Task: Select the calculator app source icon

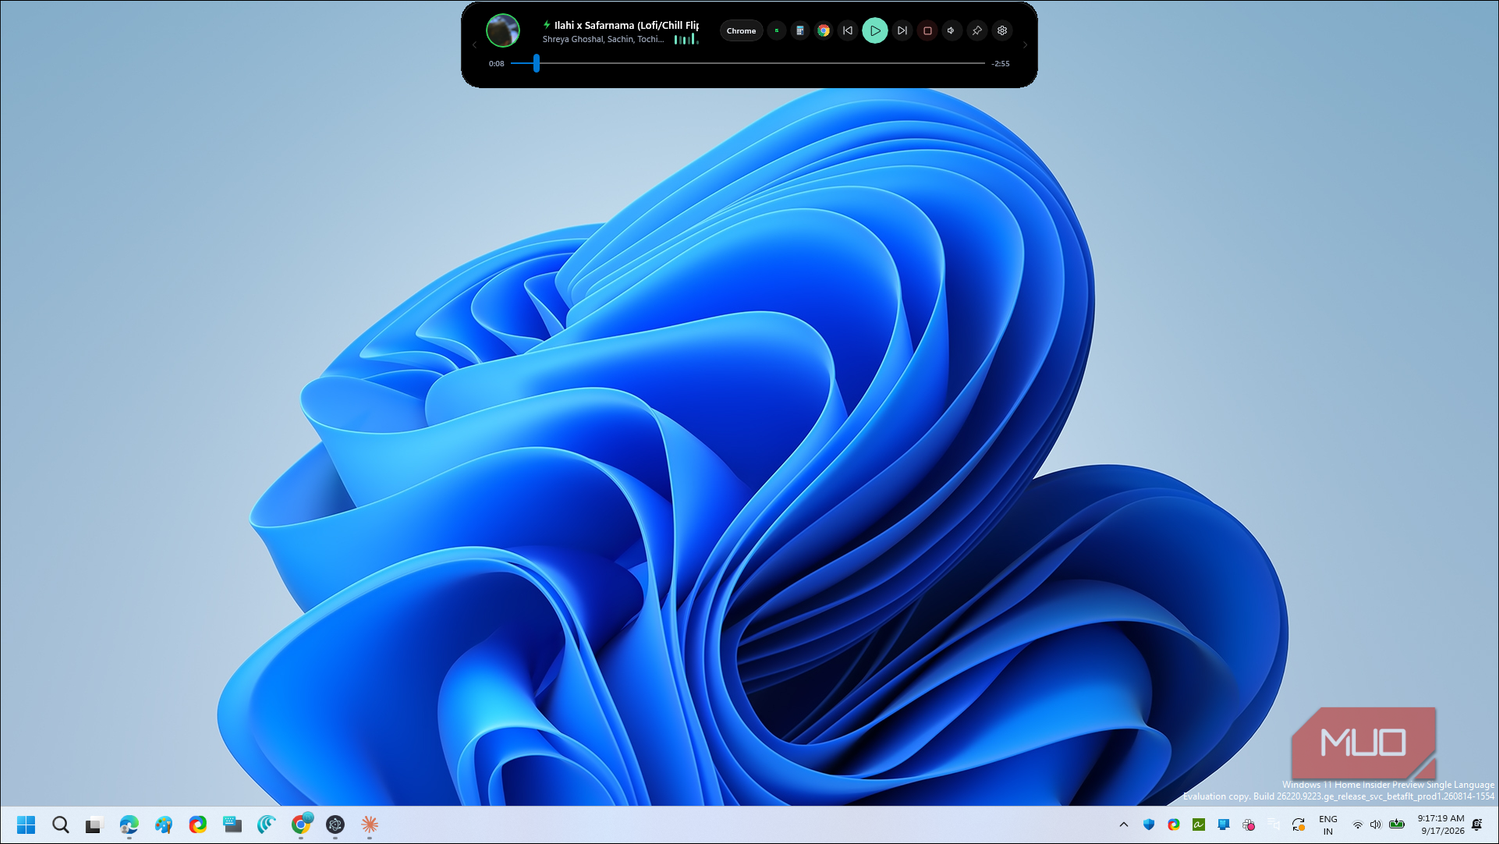Action: point(800,31)
